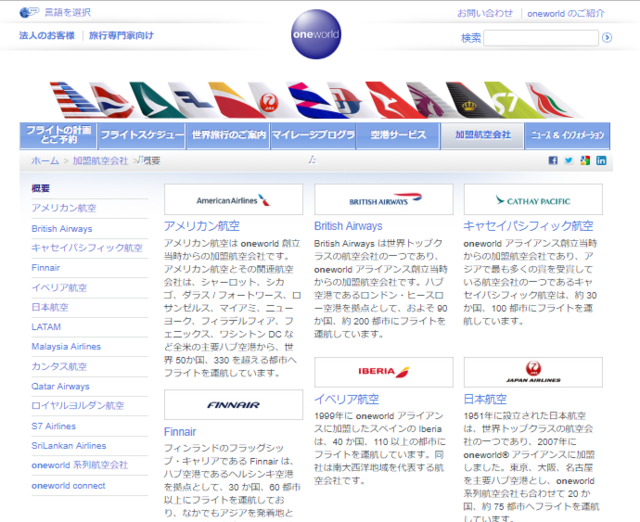Open the Iberia logo card

pyautogui.click(x=384, y=372)
